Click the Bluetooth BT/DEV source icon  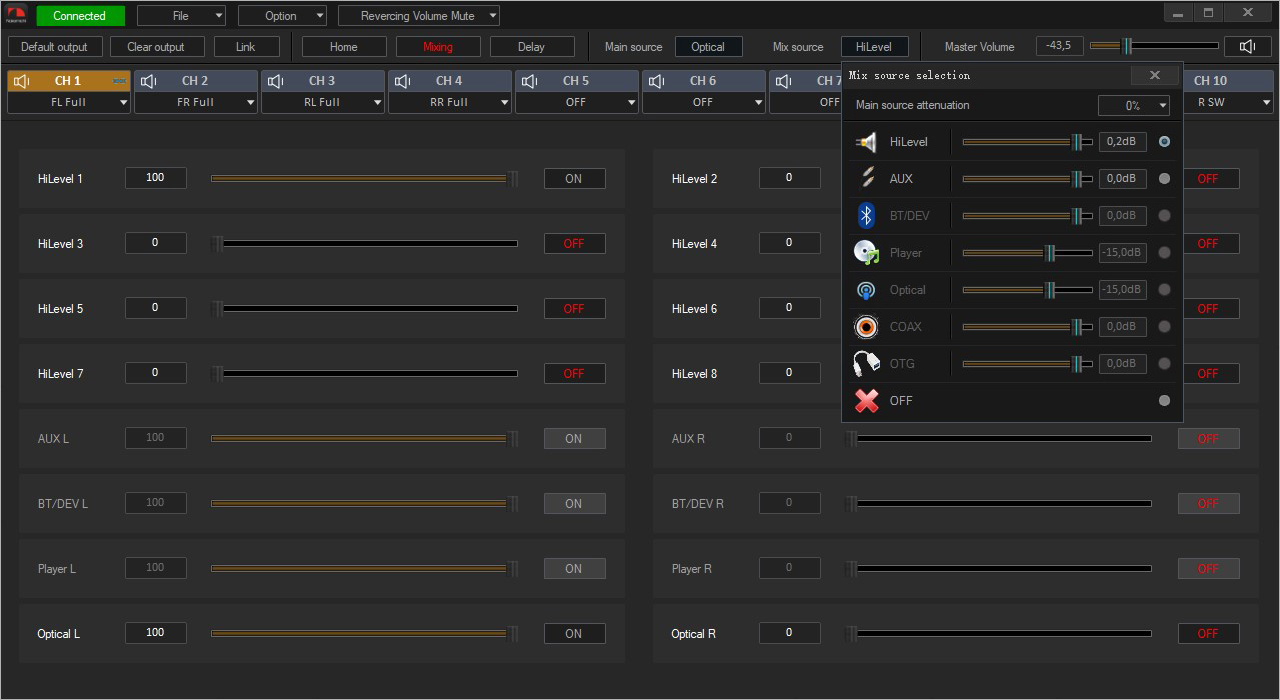[x=866, y=216]
